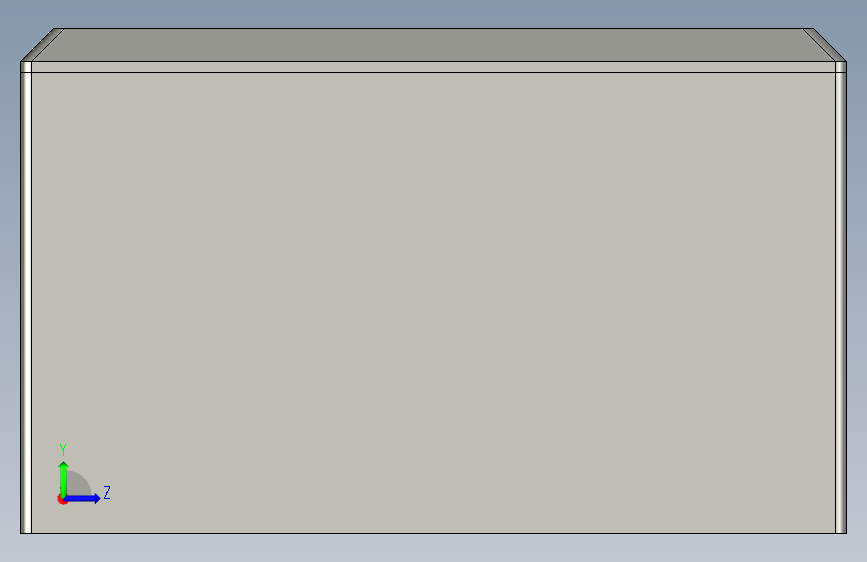
Task: Click the blue Z axis label
Action: pyautogui.click(x=107, y=492)
